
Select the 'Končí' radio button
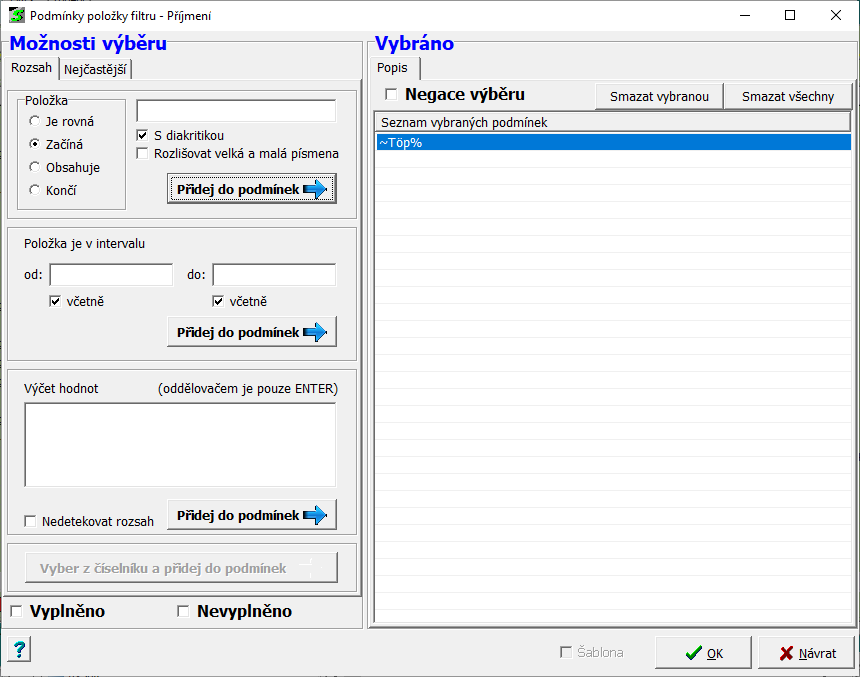pos(36,190)
